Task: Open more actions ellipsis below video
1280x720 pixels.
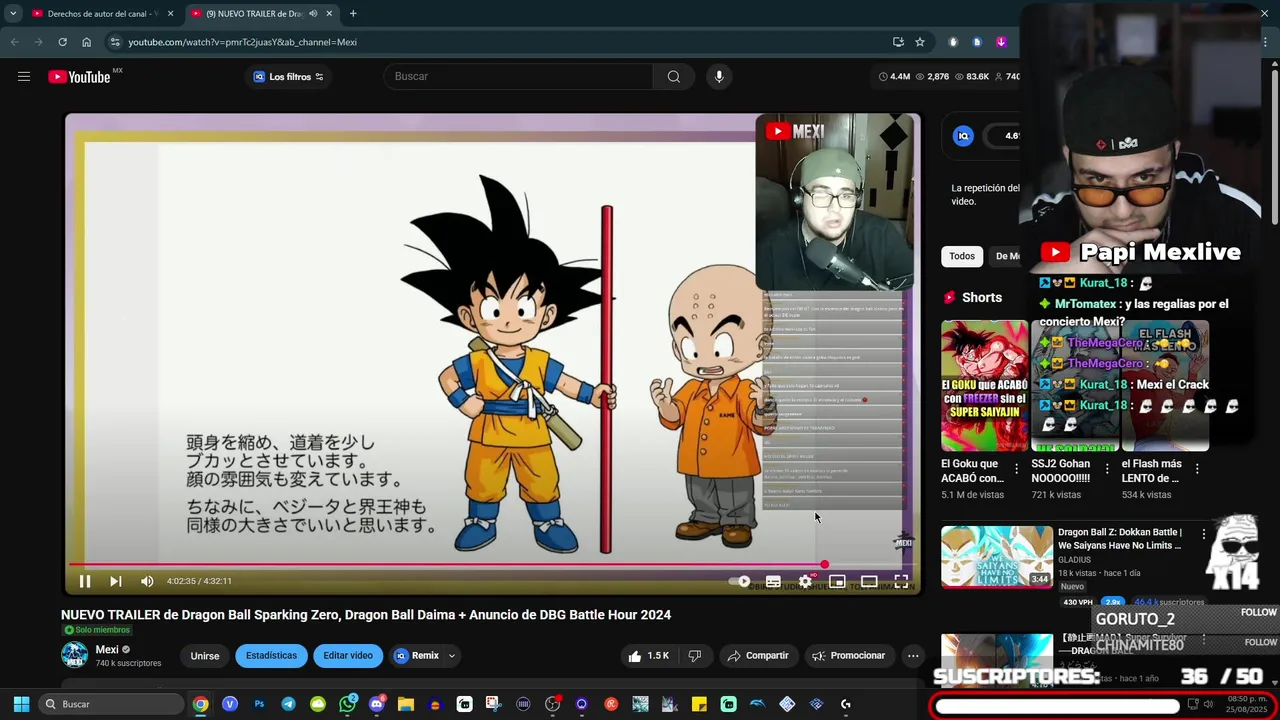Action: [x=913, y=656]
